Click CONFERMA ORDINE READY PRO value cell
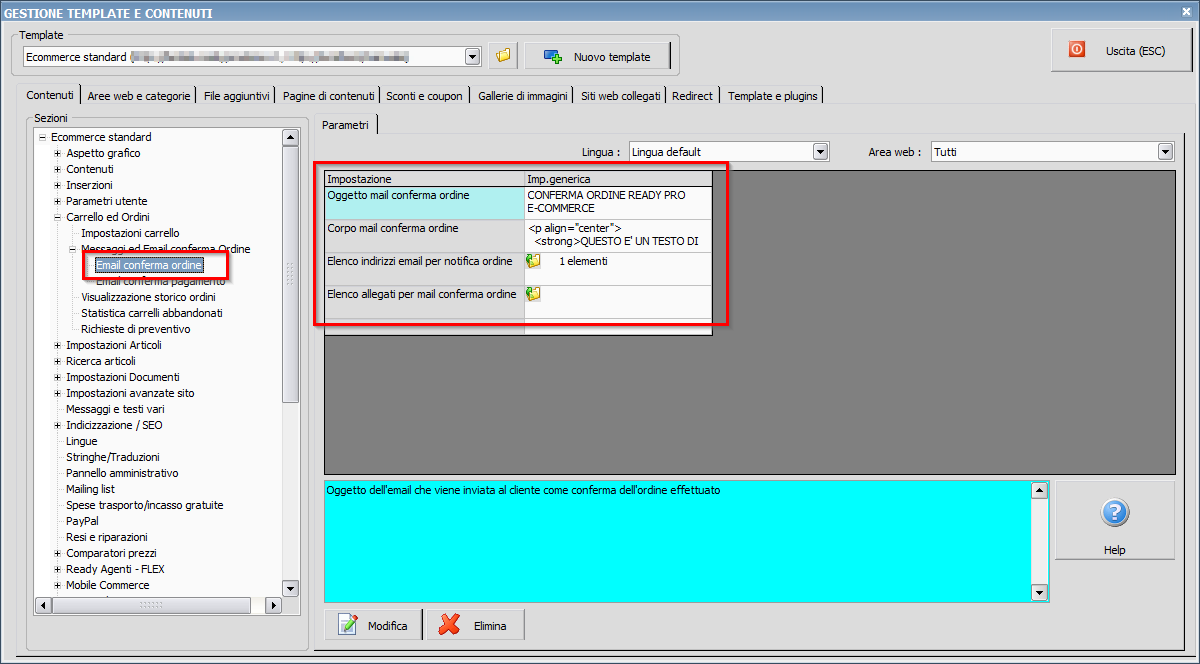This screenshot has height=664, width=1200. (x=618, y=203)
